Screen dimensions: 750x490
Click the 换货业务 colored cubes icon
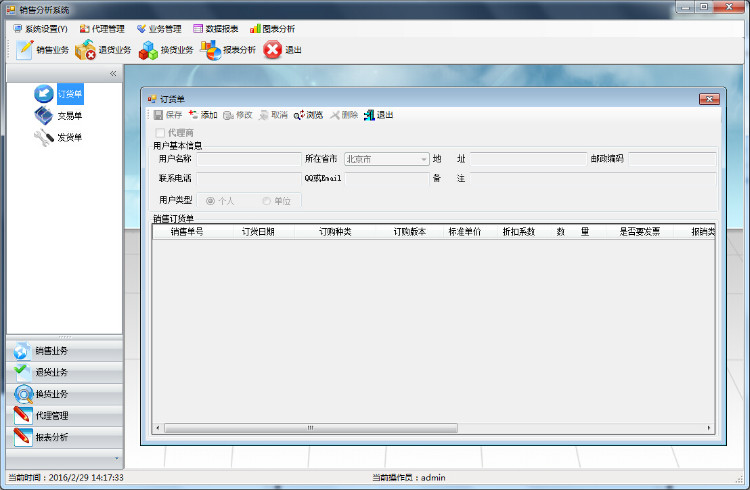coord(148,50)
